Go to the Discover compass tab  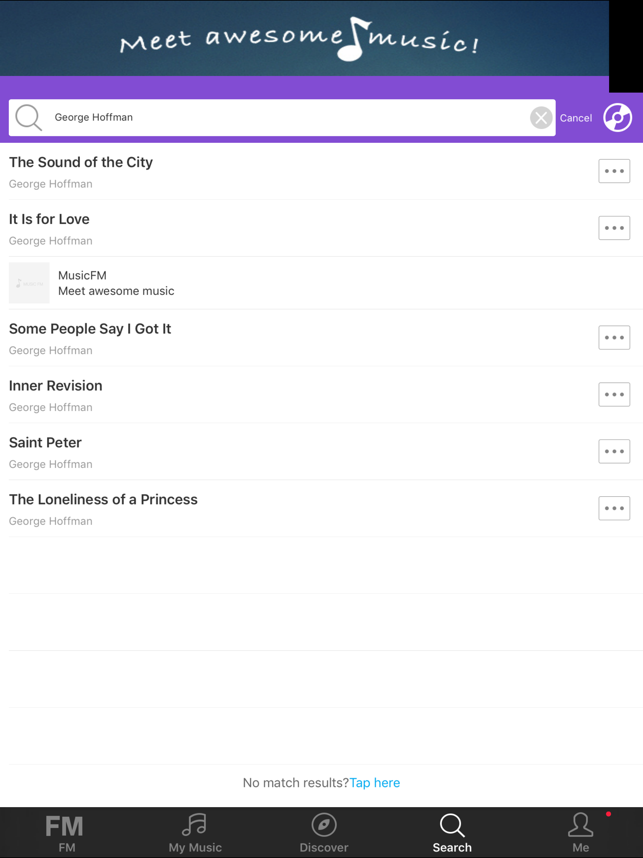click(x=324, y=833)
